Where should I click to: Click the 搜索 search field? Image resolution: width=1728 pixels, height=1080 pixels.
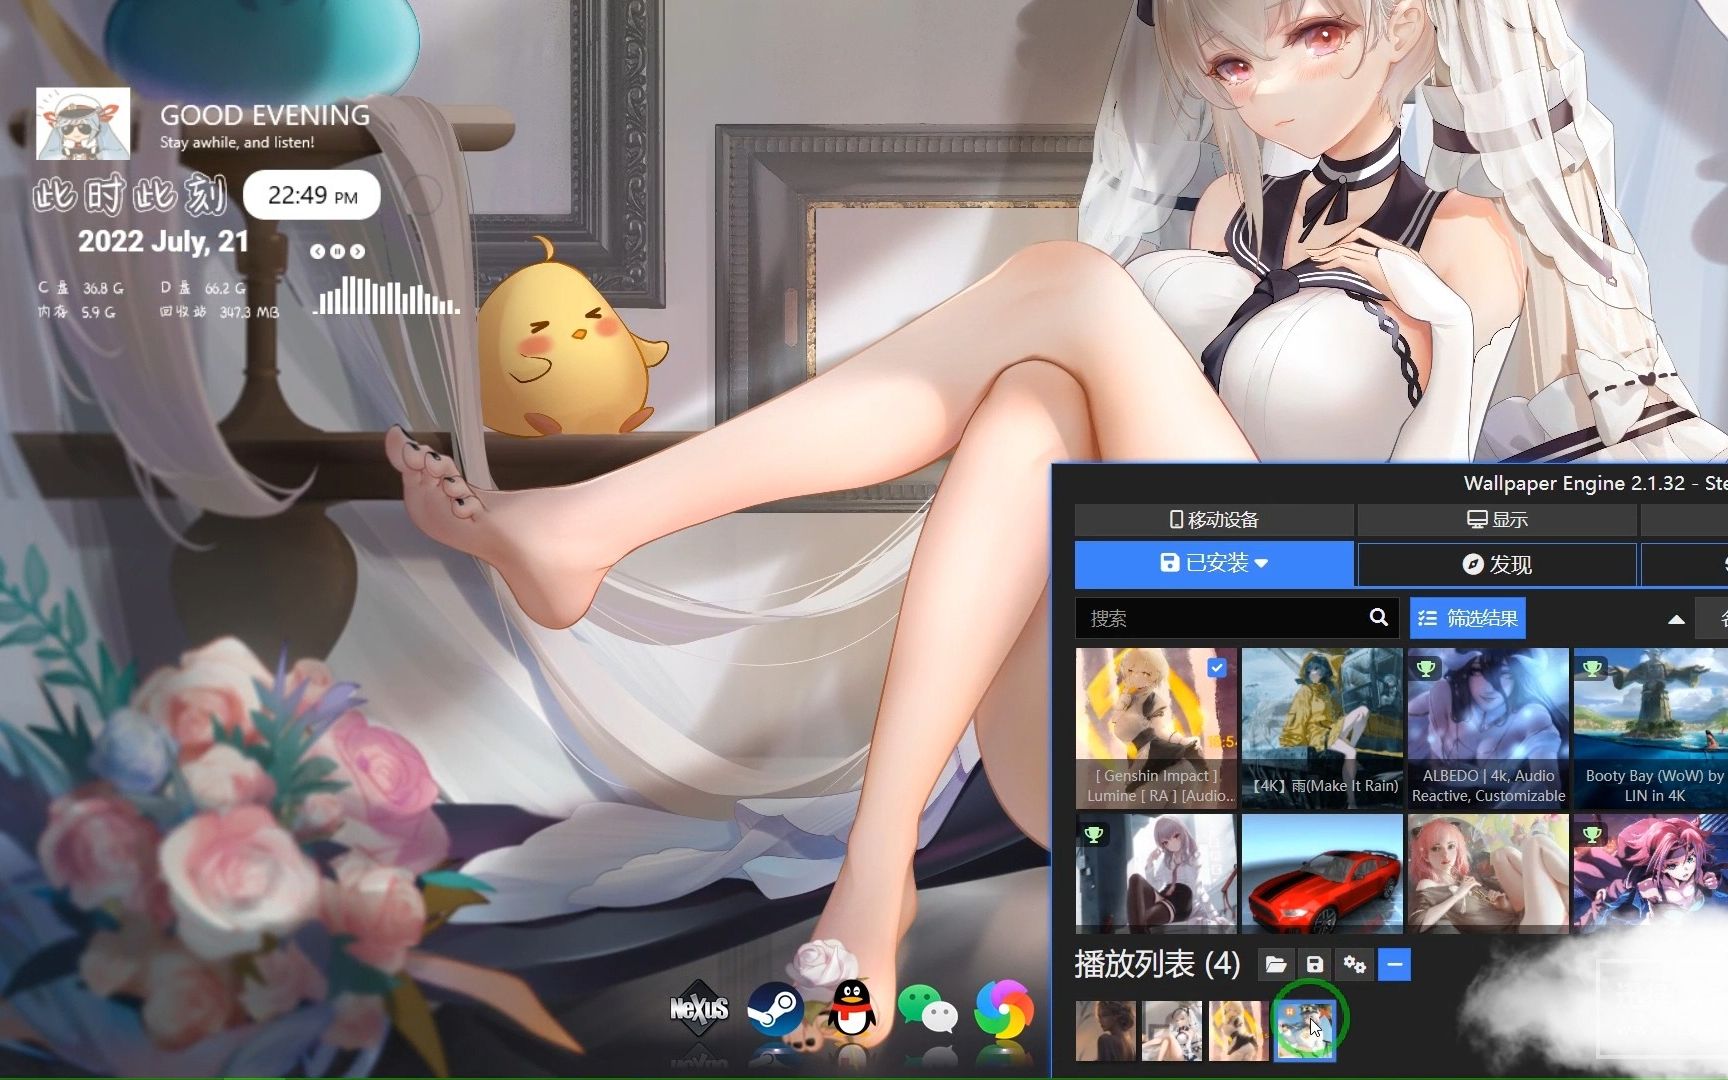[x=1237, y=618]
